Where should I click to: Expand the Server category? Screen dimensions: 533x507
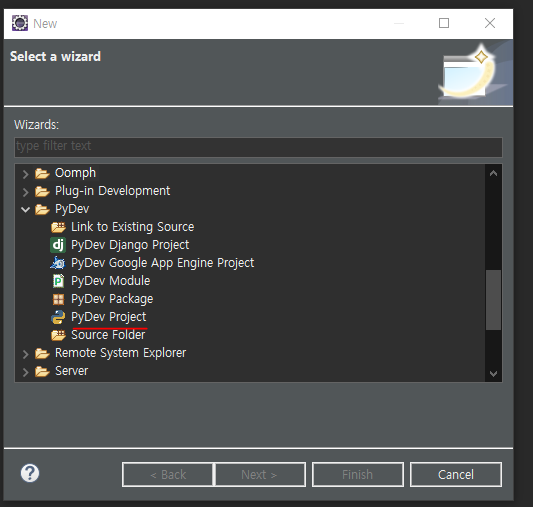(x=25, y=372)
